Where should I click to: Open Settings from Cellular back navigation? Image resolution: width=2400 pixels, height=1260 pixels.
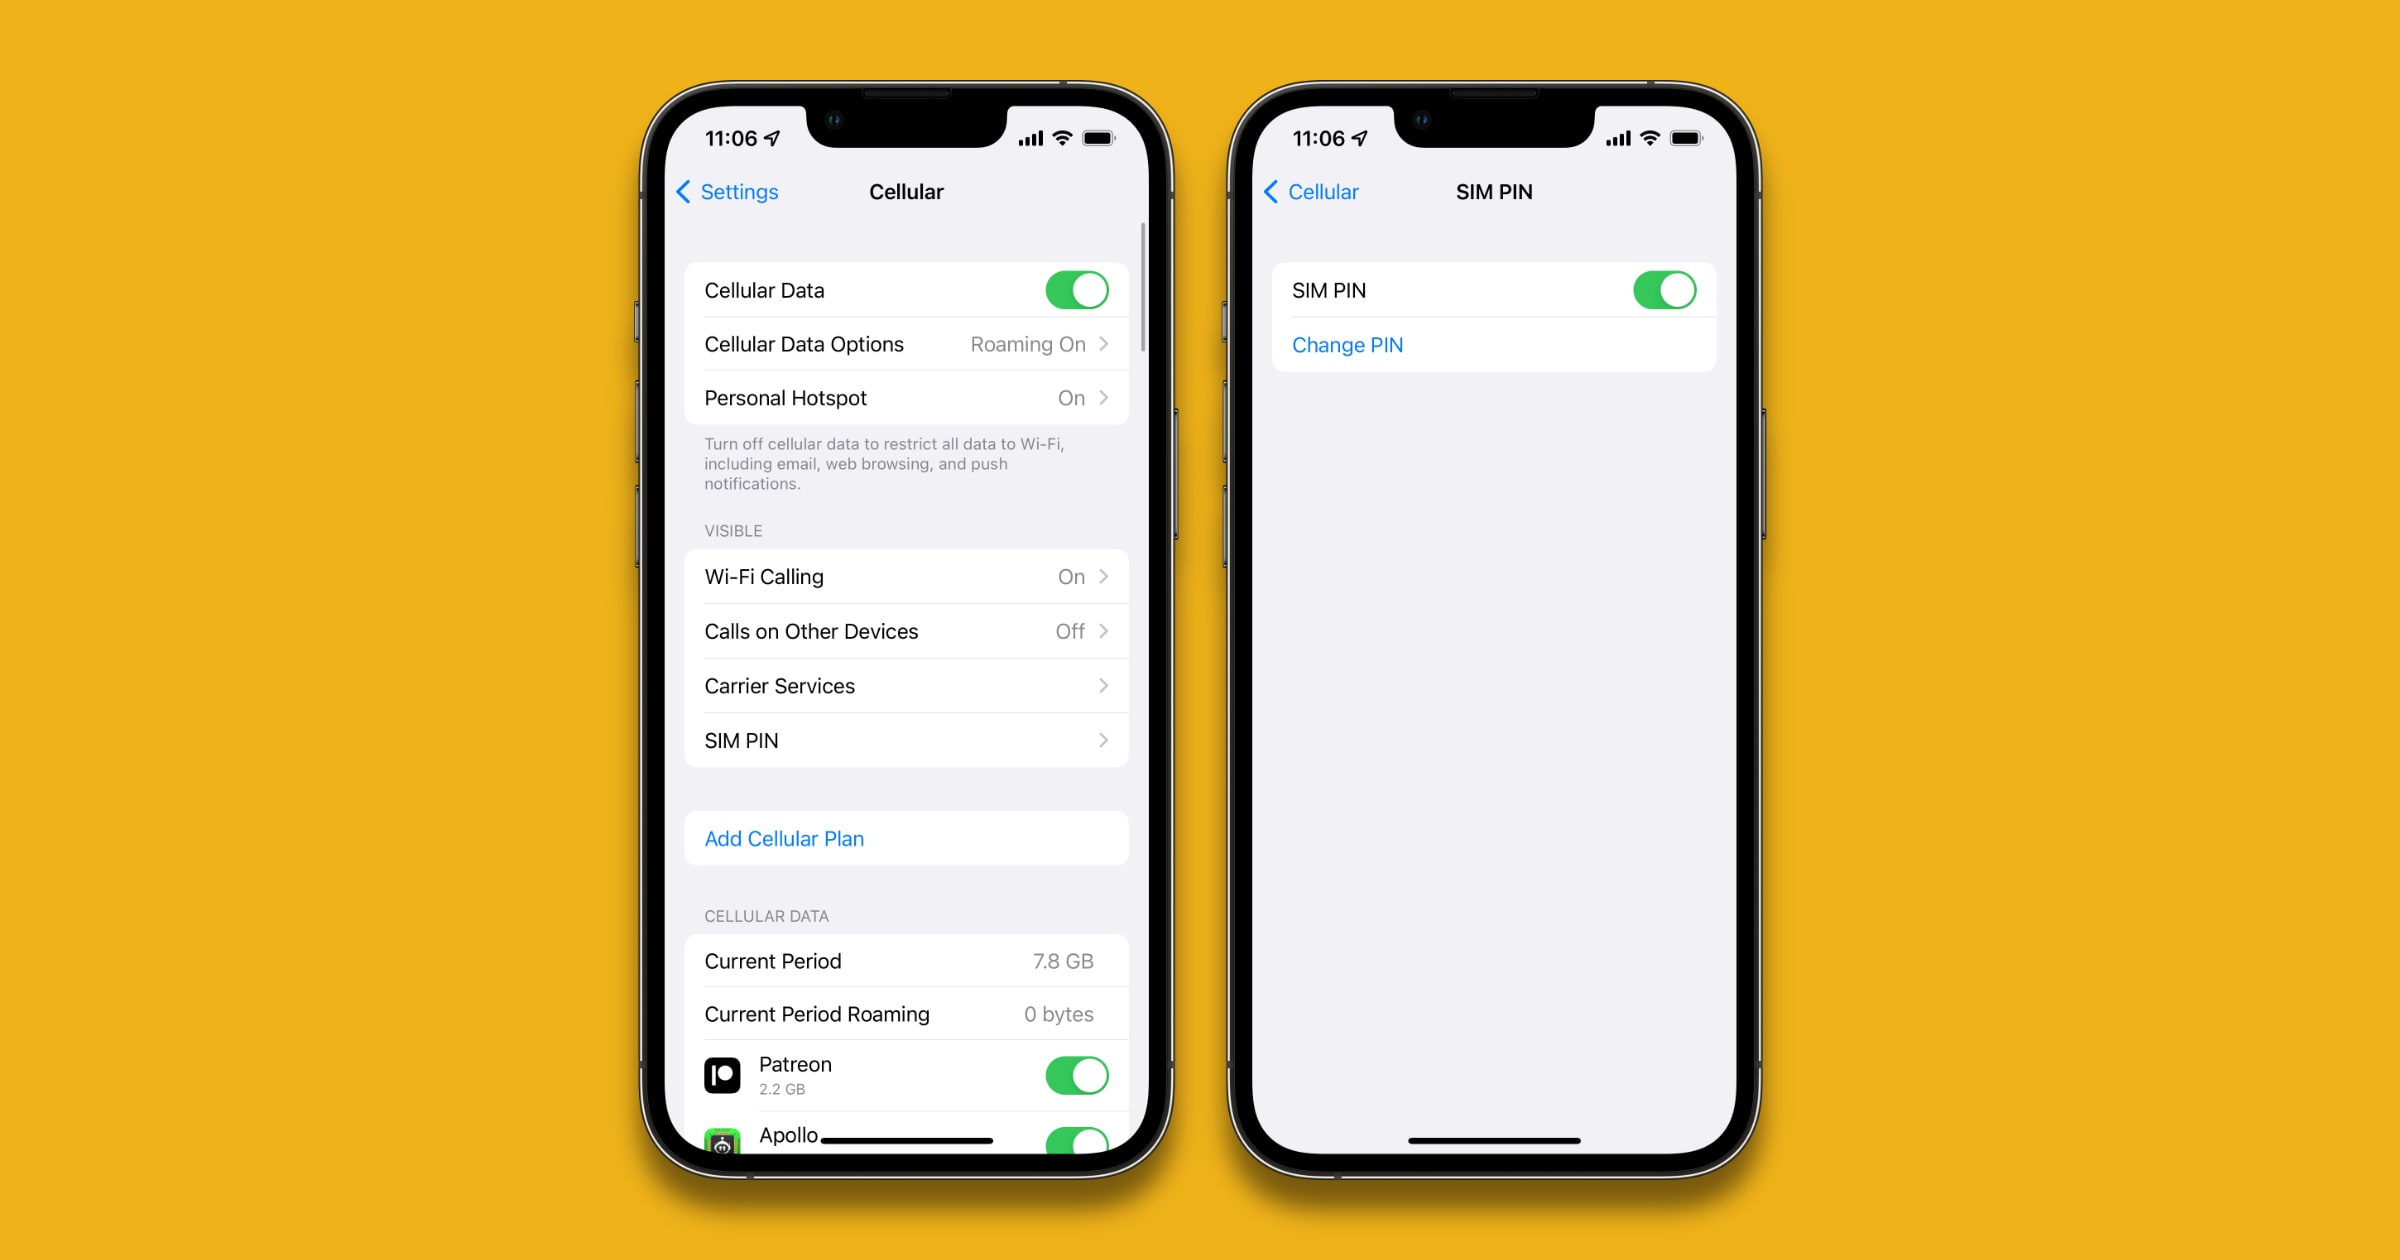pos(735,190)
